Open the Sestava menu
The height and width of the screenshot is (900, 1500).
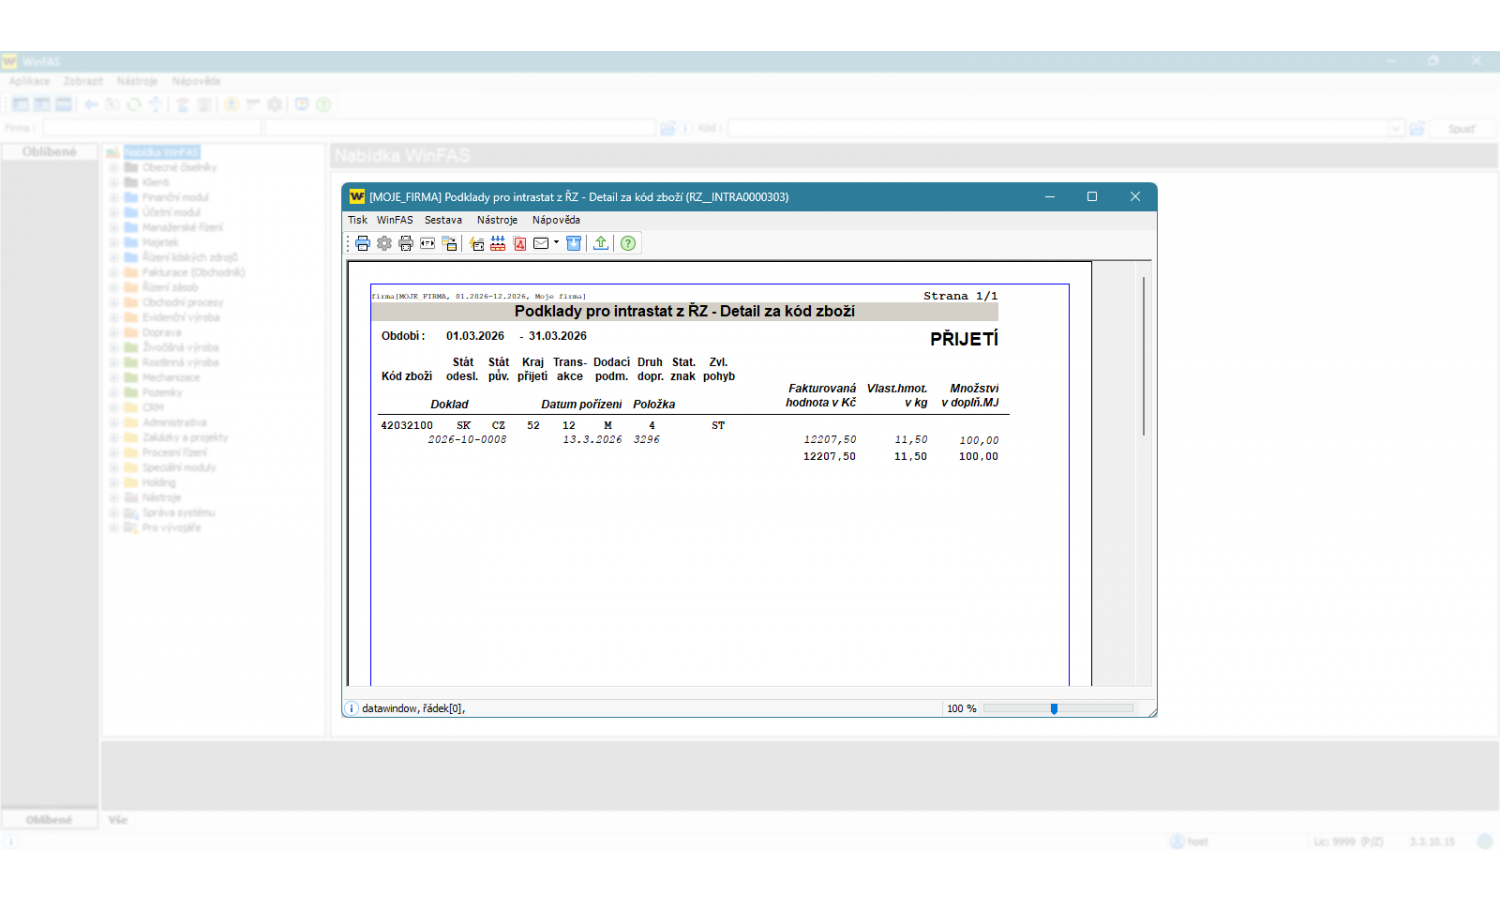(443, 220)
